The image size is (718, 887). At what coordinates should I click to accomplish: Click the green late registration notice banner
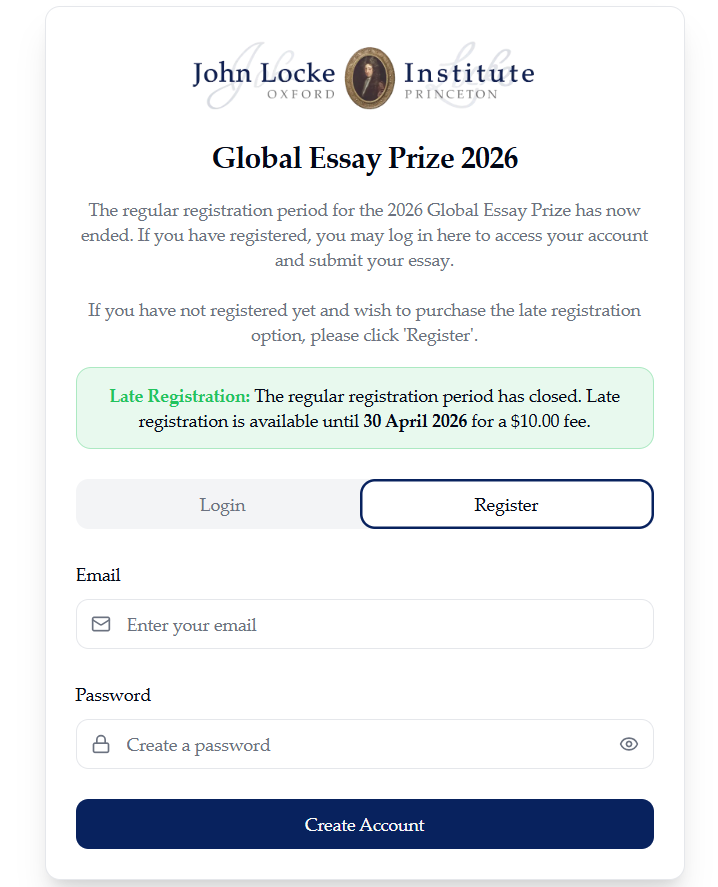(365, 408)
